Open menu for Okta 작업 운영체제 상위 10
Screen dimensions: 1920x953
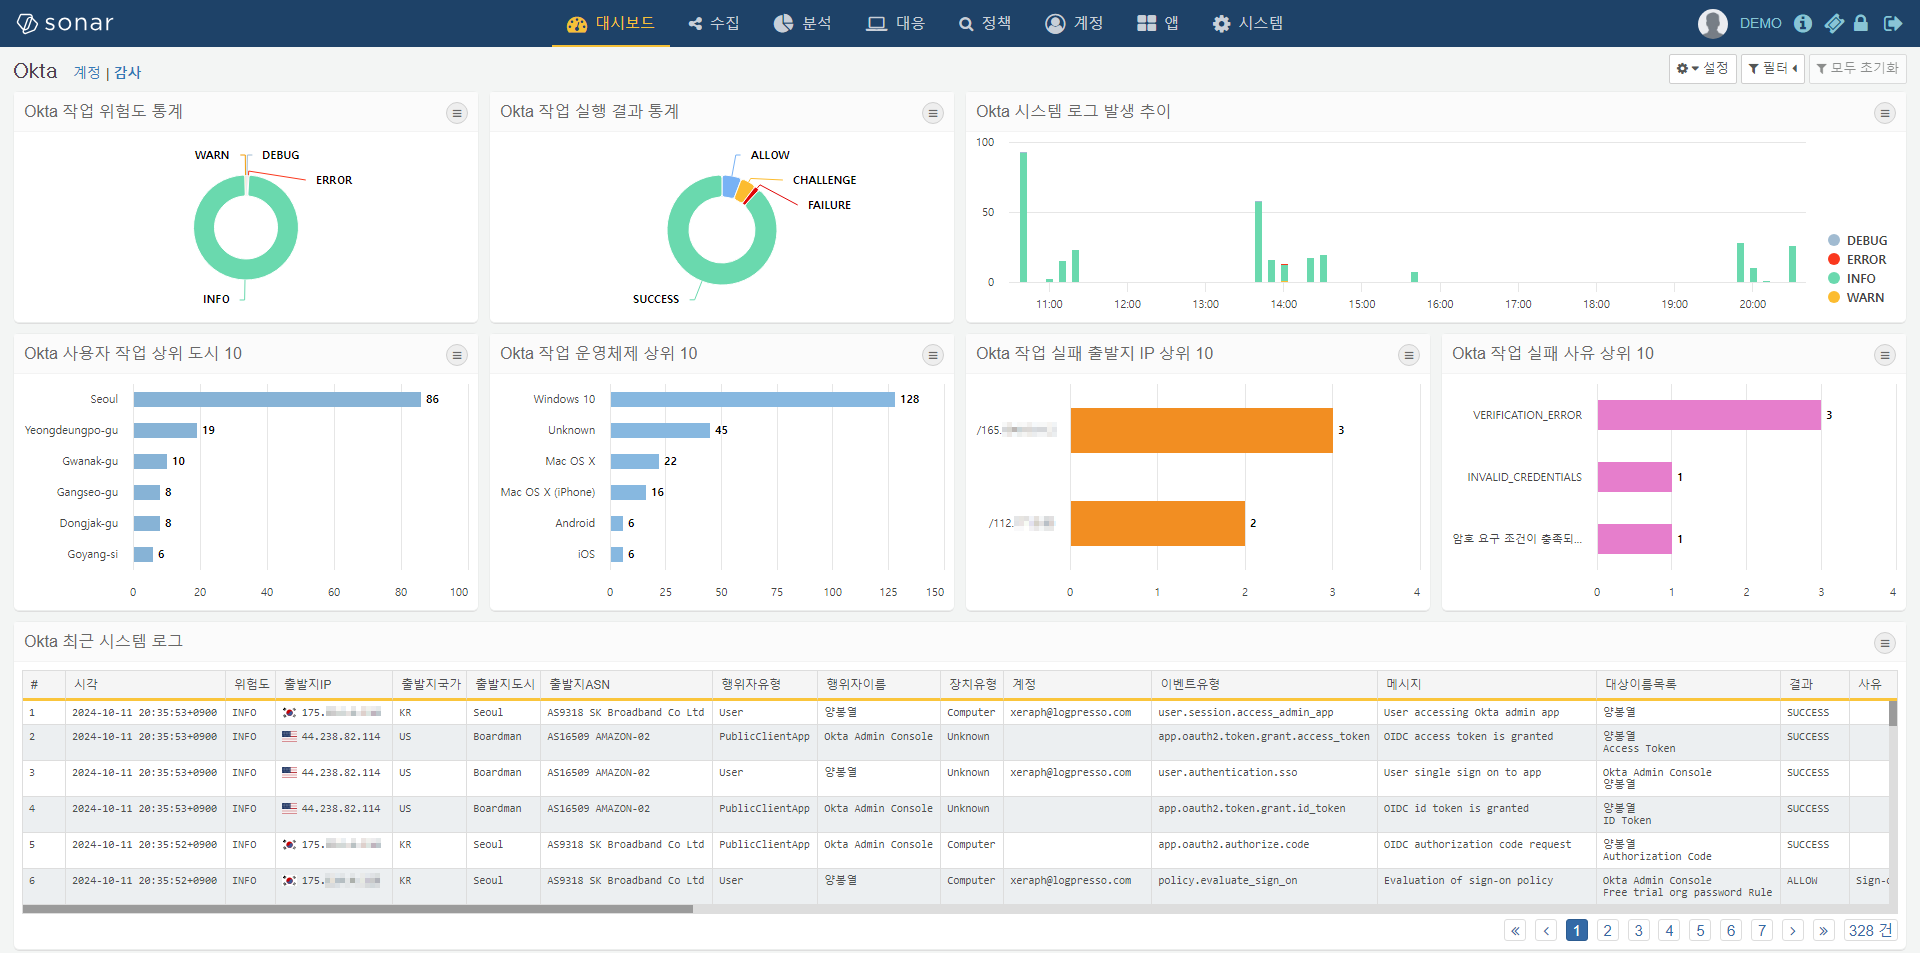(933, 355)
